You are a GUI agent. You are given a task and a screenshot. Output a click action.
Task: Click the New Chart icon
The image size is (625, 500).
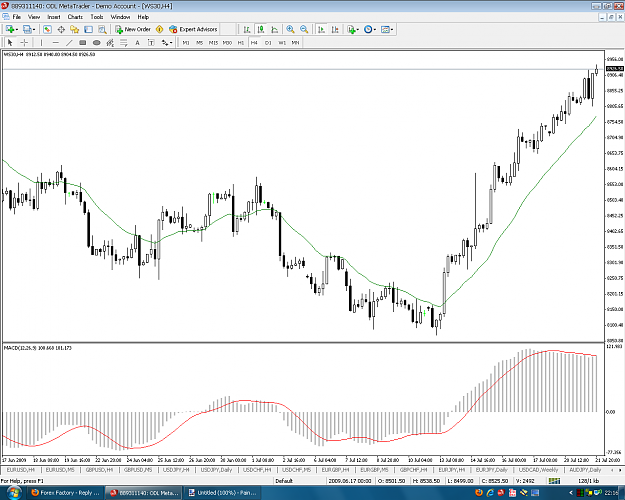click(10, 29)
